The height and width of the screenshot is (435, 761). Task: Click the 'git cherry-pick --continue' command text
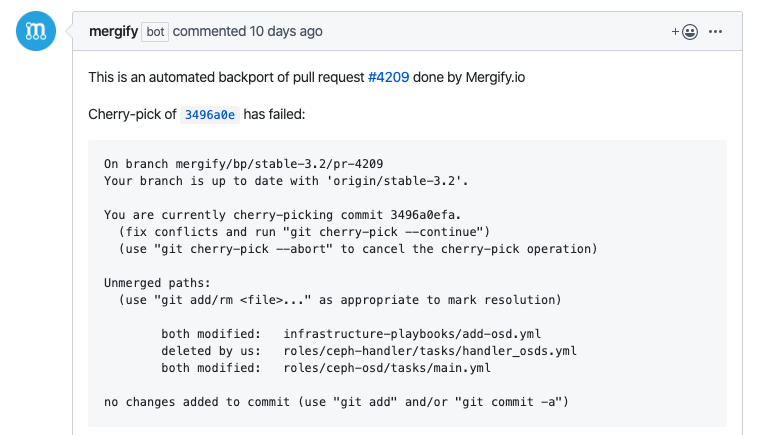point(386,232)
